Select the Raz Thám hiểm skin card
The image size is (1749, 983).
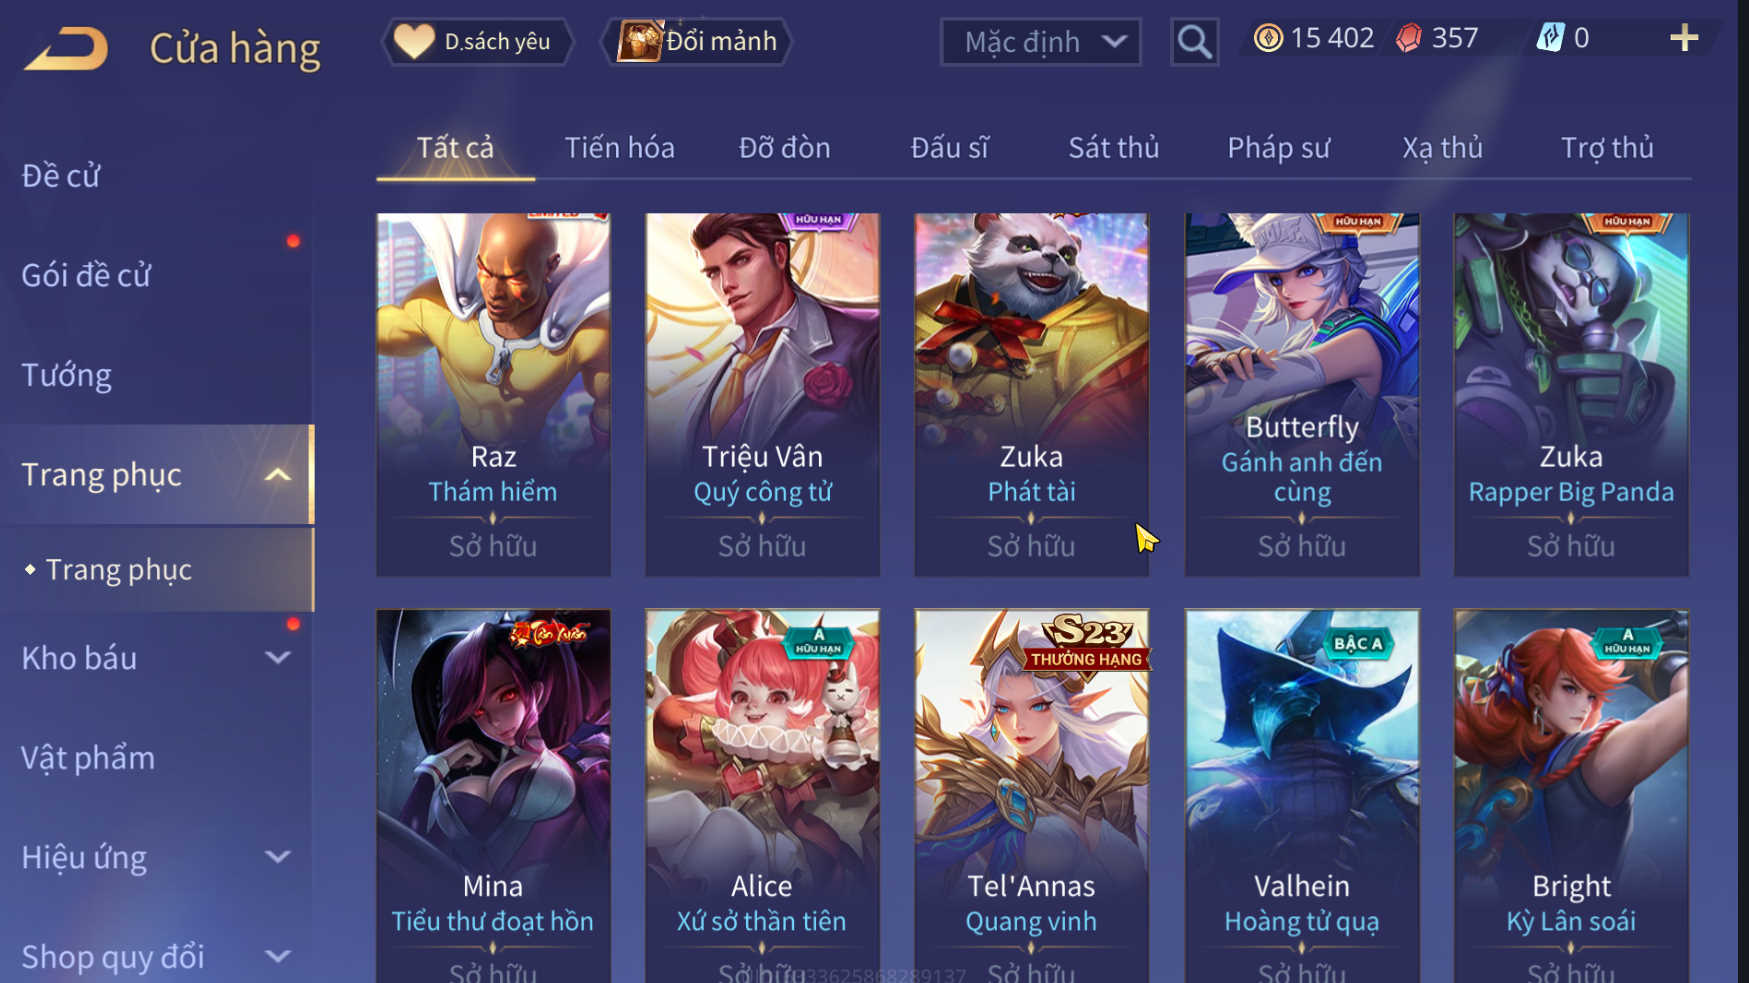tap(493, 394)
